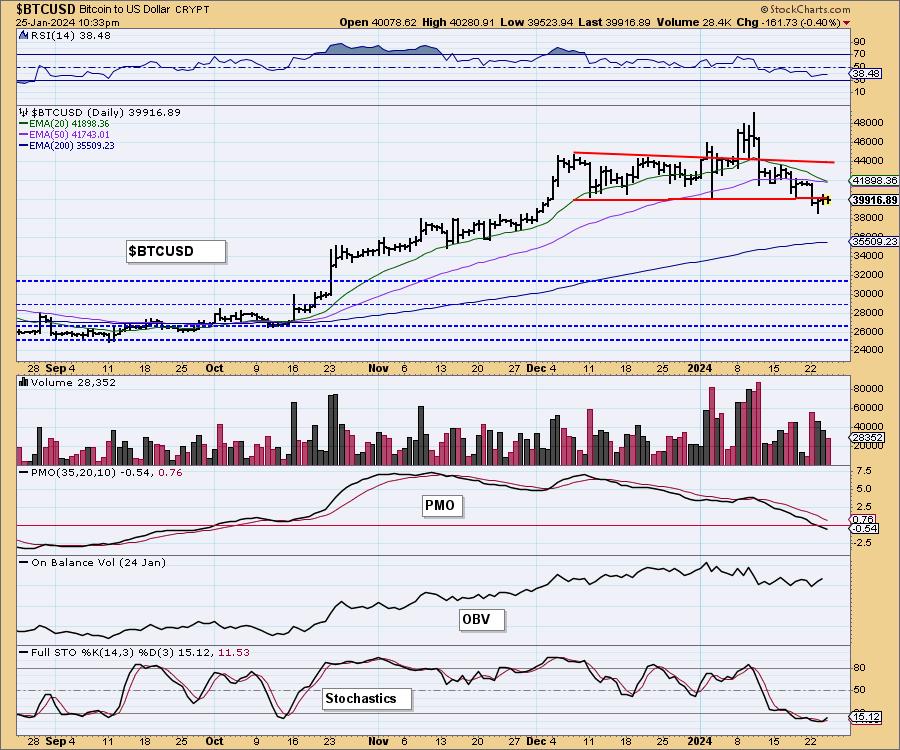Click the yellow highlighted latest price bar
Image resolution: width=900 pixels, height=750 pixels.
pyautogui.click(x=827, y=200)
